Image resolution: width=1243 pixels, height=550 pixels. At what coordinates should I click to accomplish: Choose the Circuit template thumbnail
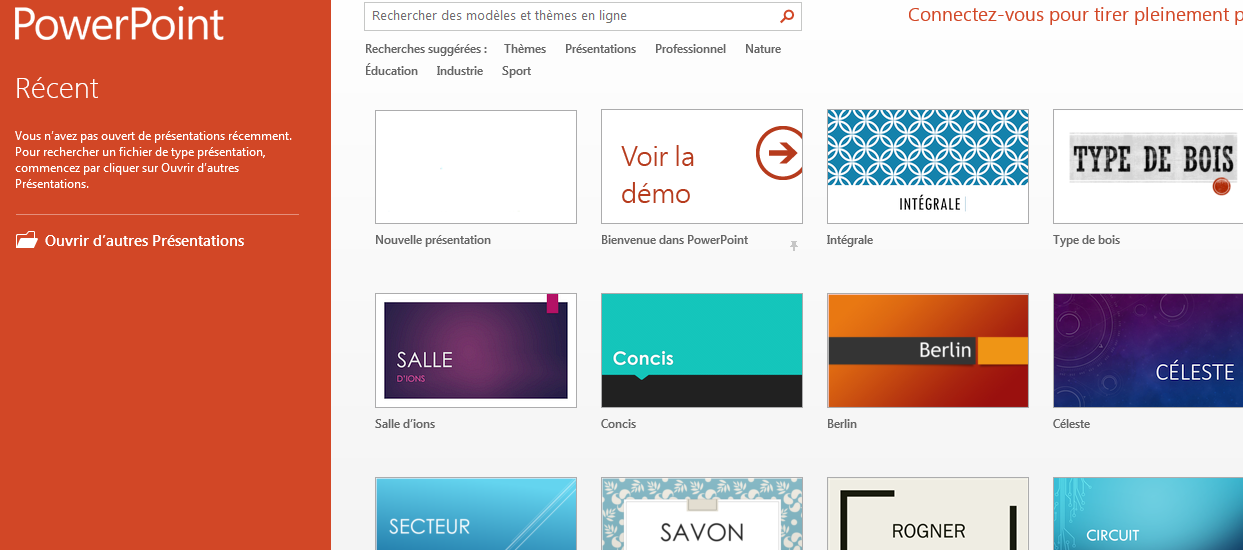click(x=1148, y=514)
